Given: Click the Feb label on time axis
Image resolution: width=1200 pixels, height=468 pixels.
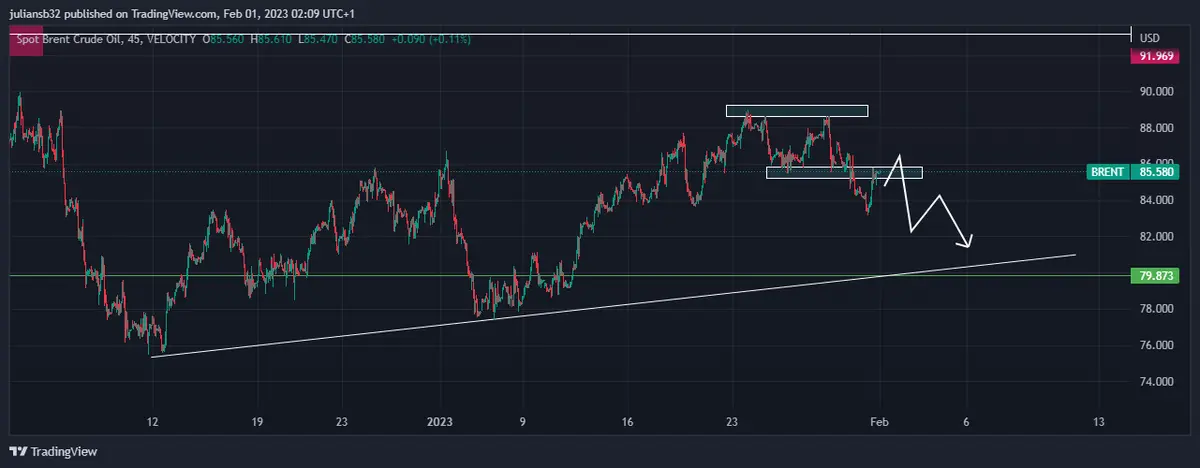Looking at the screenshot, I should (x=879, y=422).
